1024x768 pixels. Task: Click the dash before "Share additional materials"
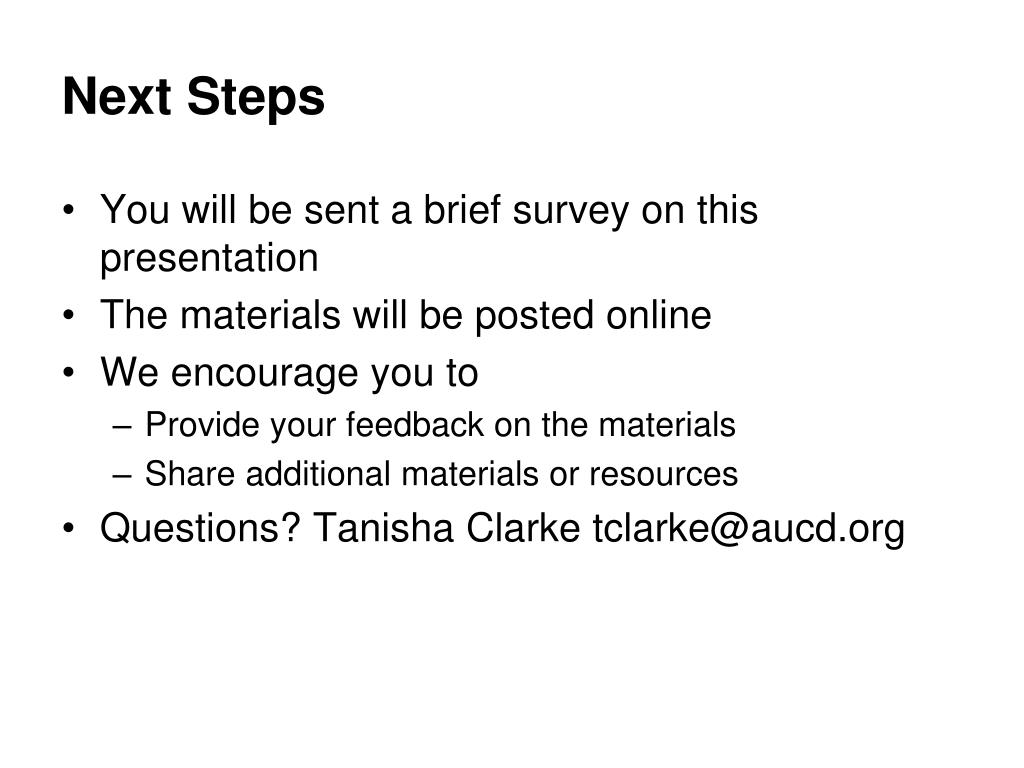click(122, 477)
